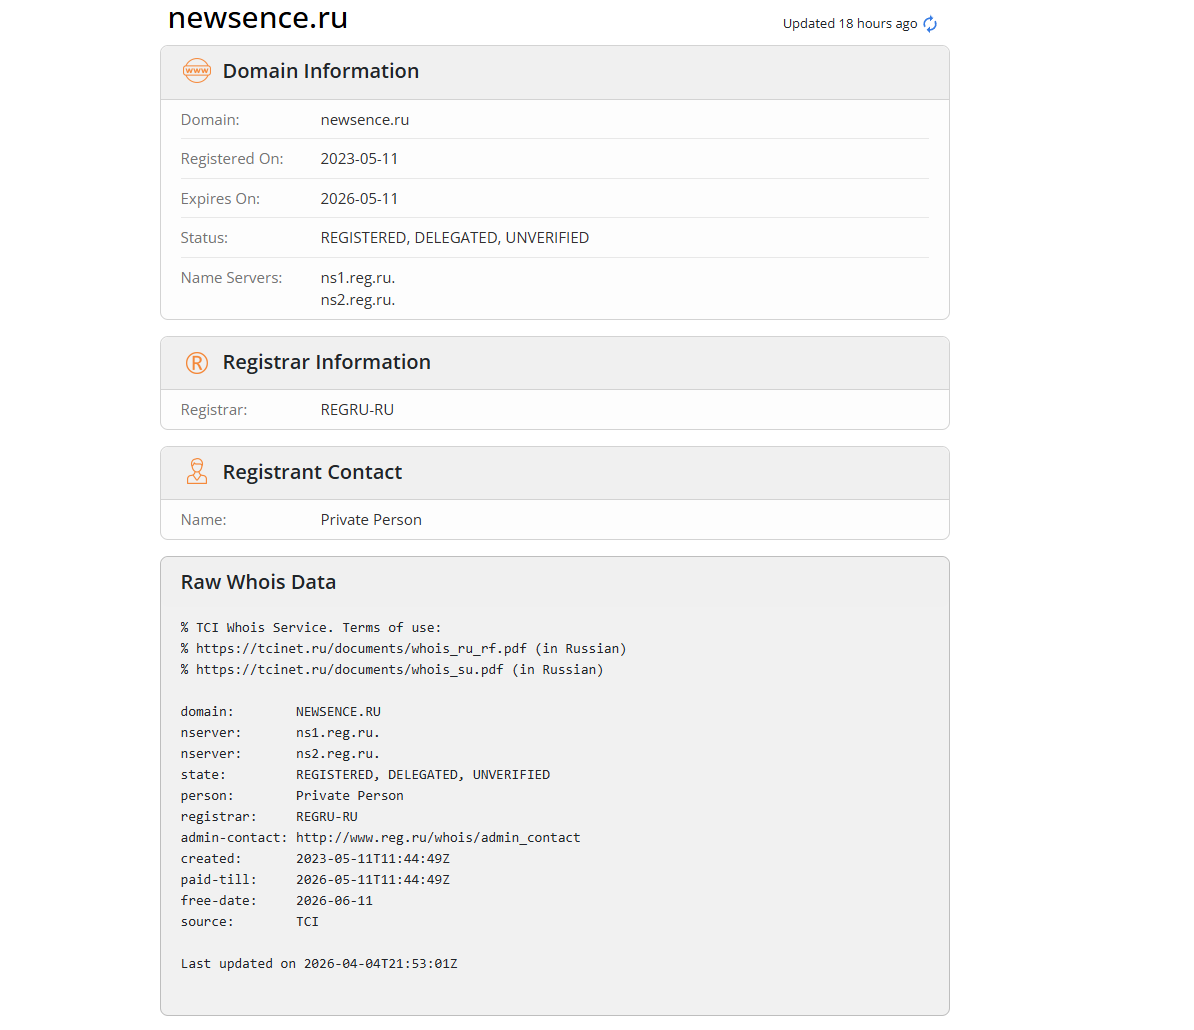The height and width of the screenshot is (1030, 1194).
Task: Click the whois_su.pdf terms URL
Action: pos(349,670)
